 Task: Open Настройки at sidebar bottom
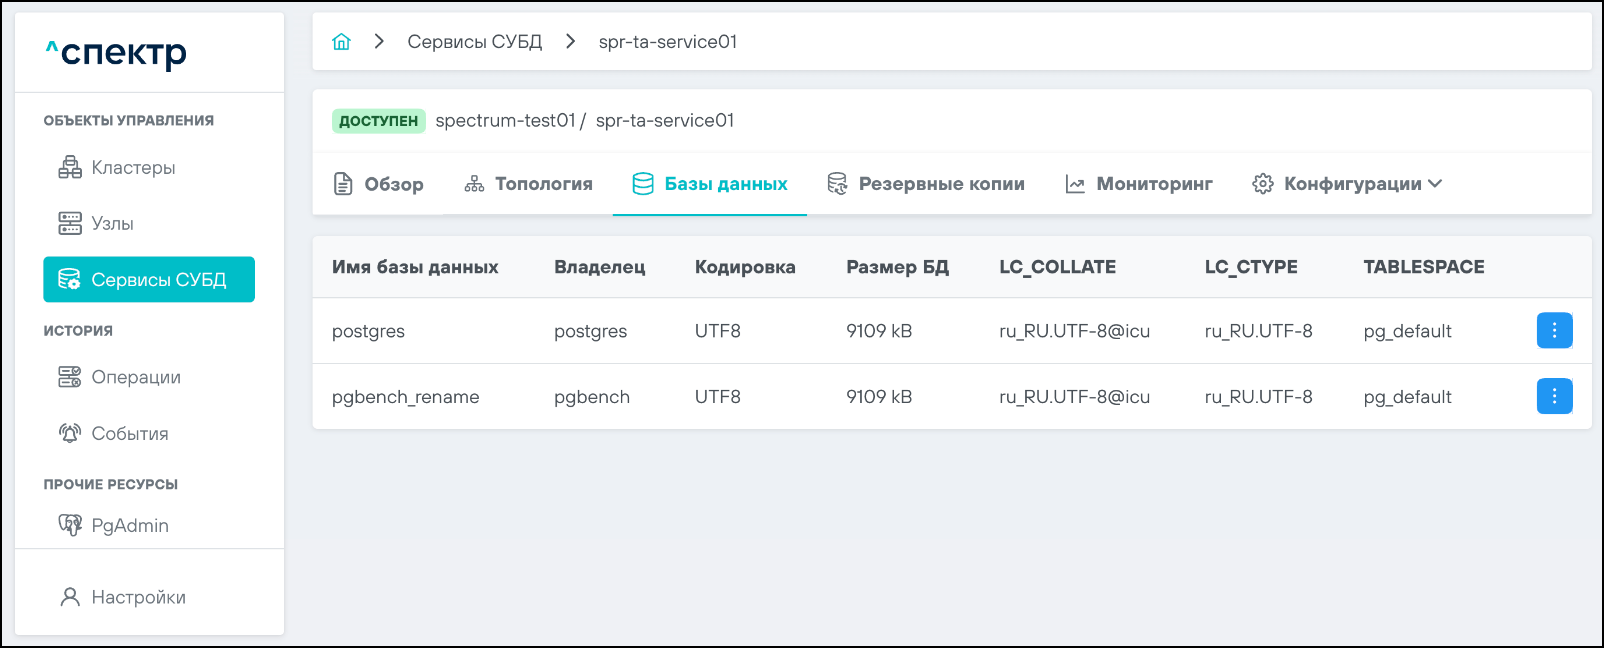(x=138, y=597)
